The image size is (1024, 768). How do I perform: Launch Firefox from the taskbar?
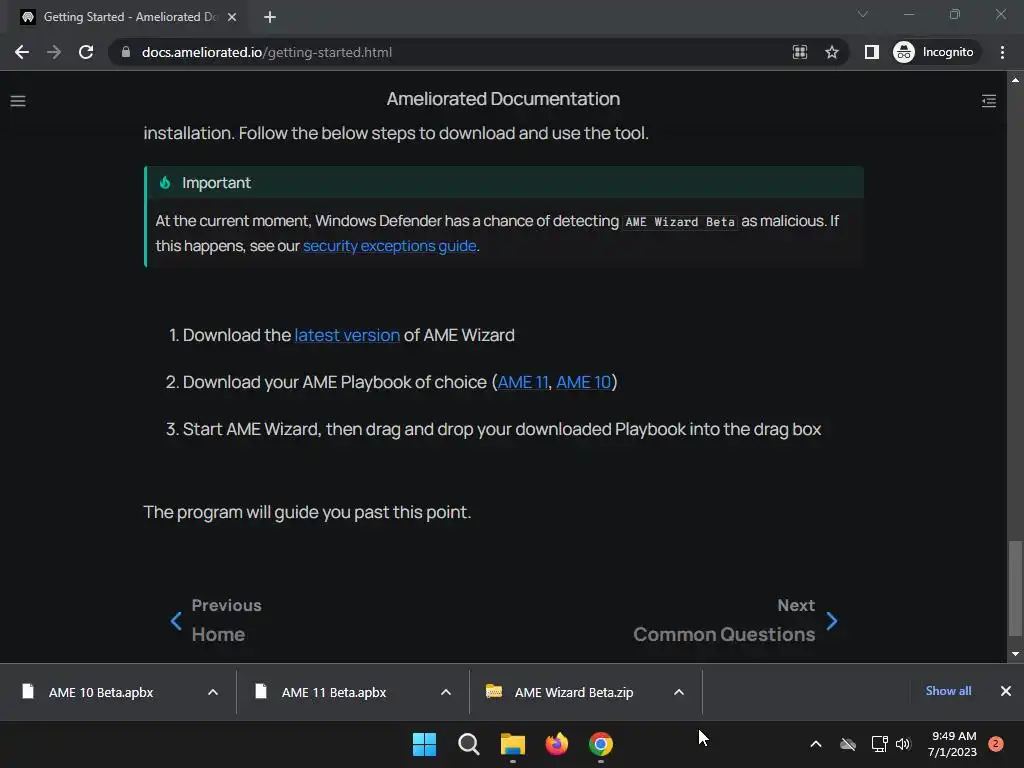tap(556, 744)
